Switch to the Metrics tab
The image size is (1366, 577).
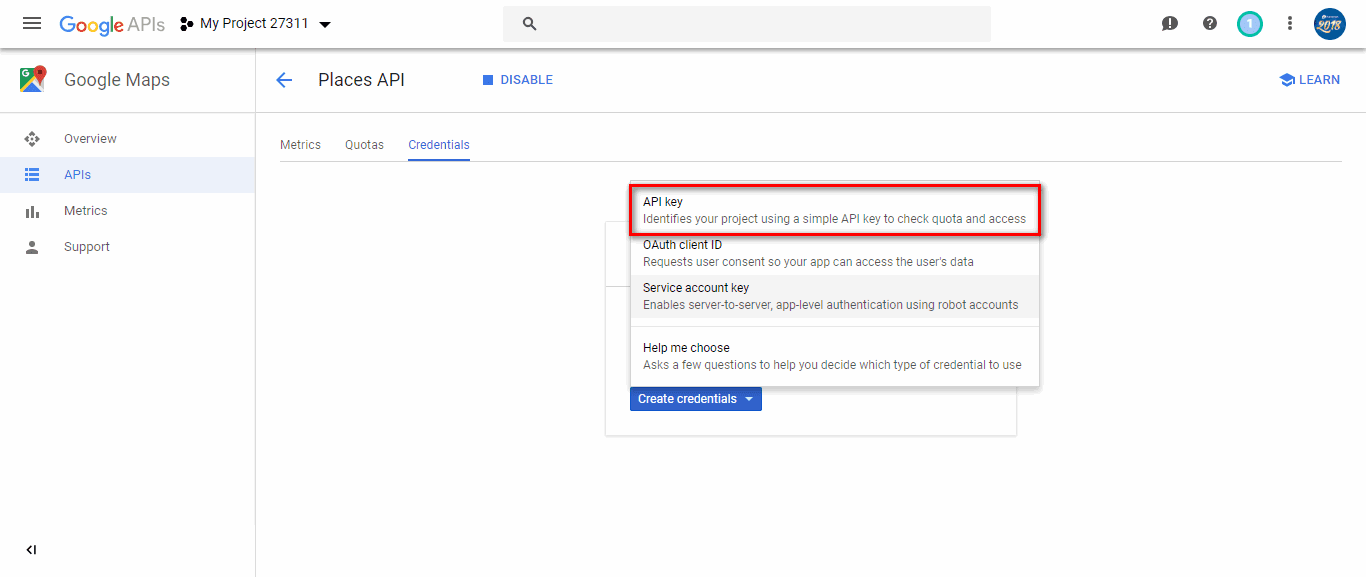click(x=300, y=145)
